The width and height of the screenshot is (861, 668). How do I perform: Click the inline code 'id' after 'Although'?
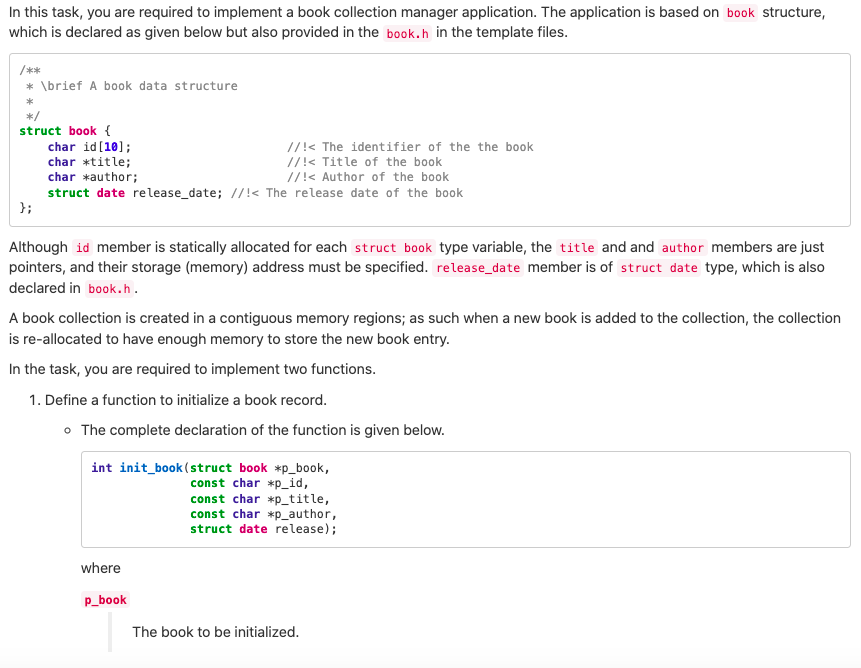click(82, 248)
